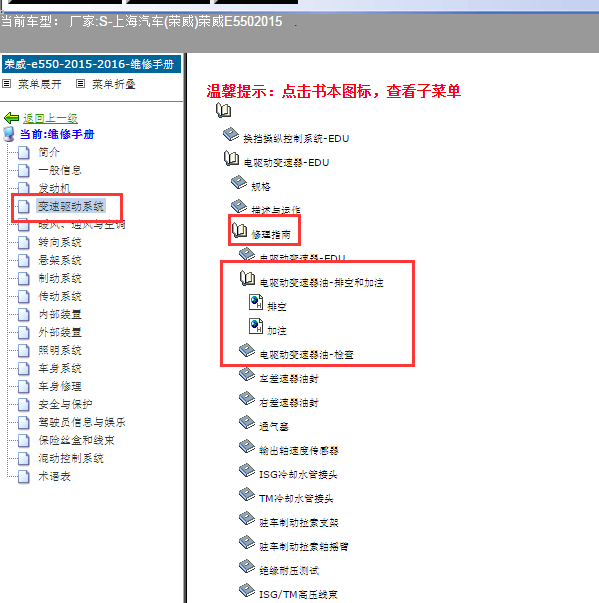Open 车身系统 in the left tree
The height and width of the screenshot is (603, 599).
click(60, 368)
